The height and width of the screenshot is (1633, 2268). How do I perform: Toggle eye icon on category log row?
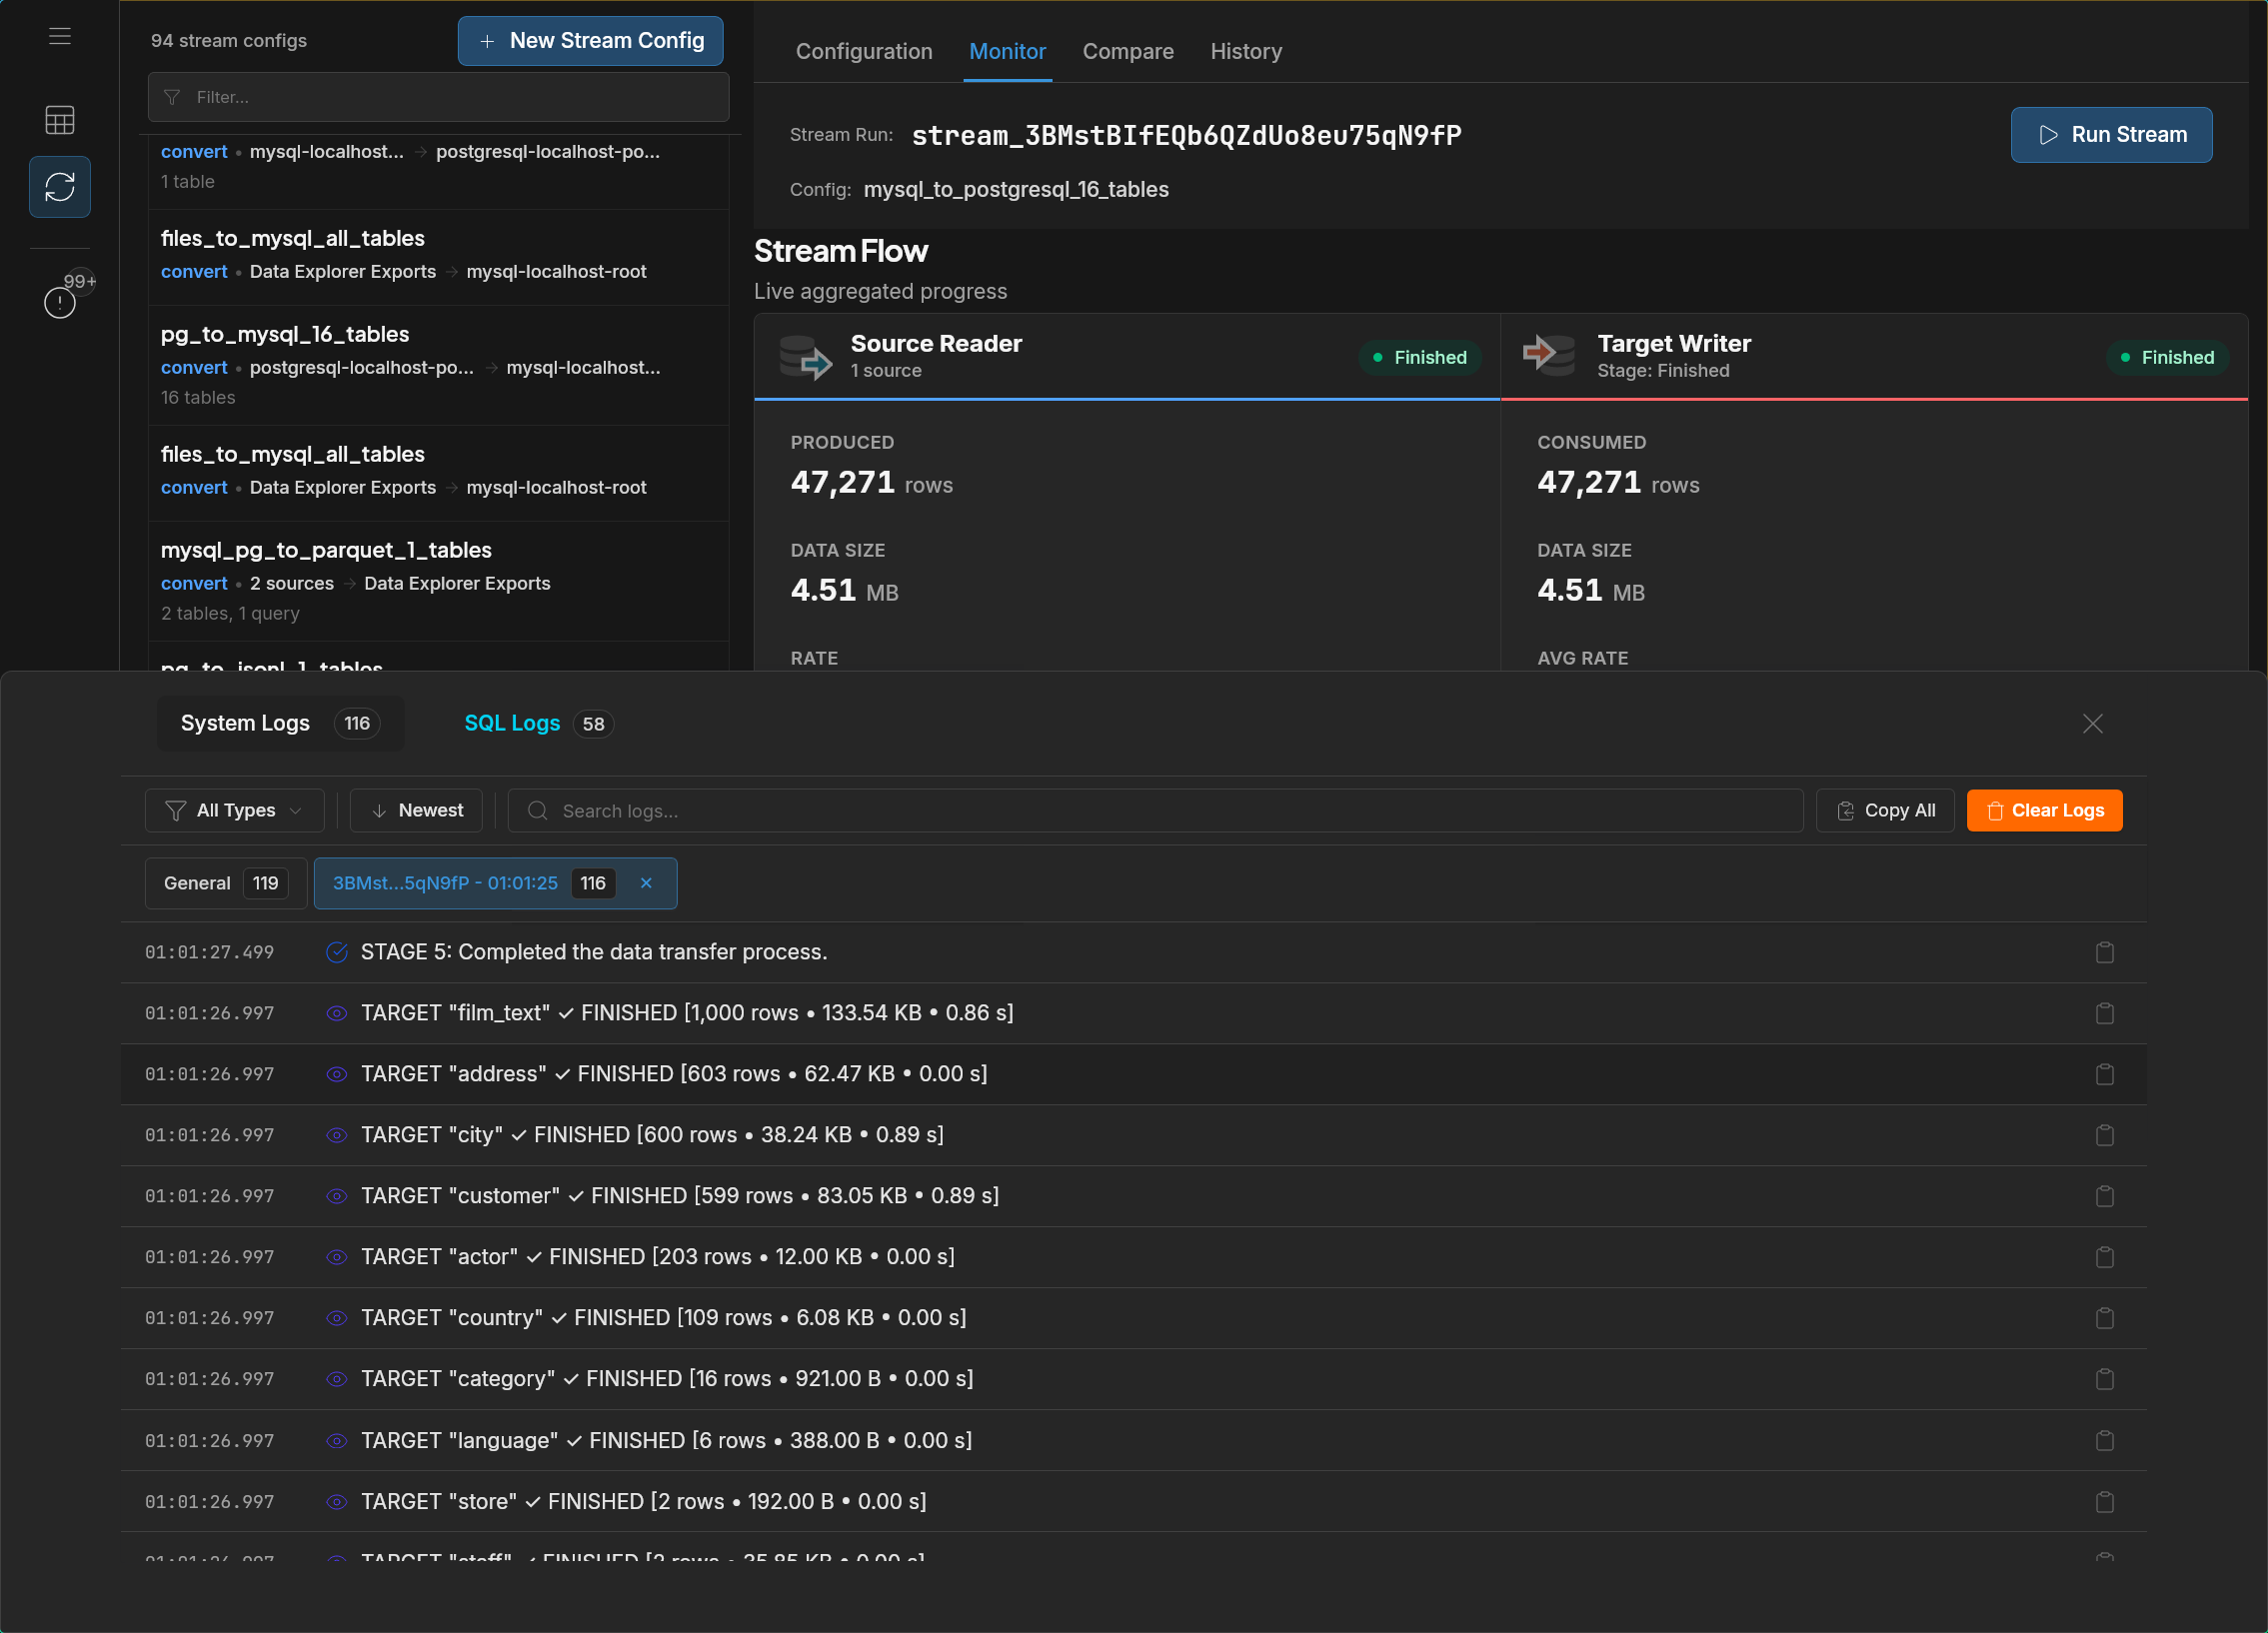click(337, 1379)
